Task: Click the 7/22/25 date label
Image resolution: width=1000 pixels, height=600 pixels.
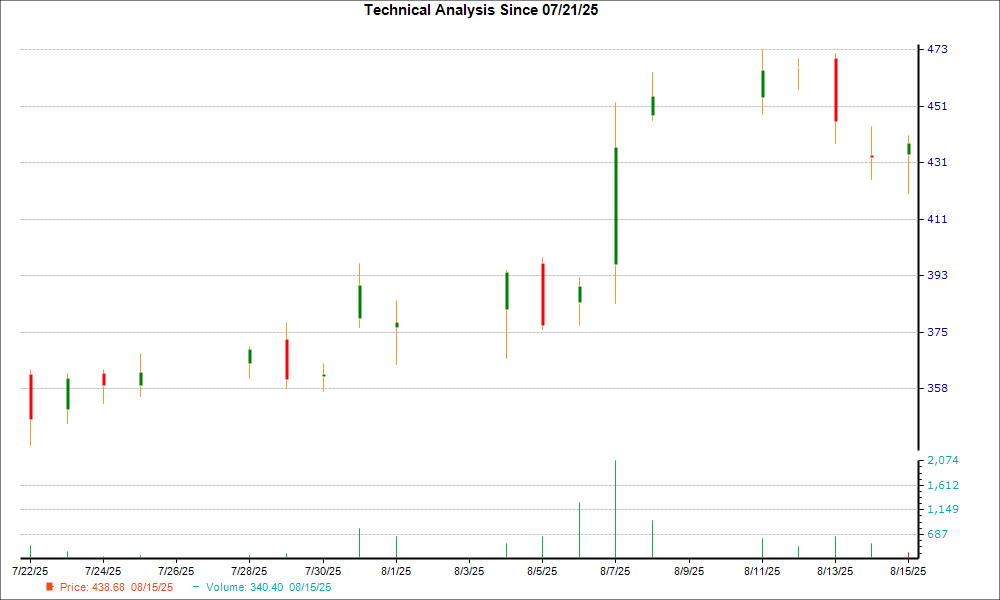Action: 30,571
